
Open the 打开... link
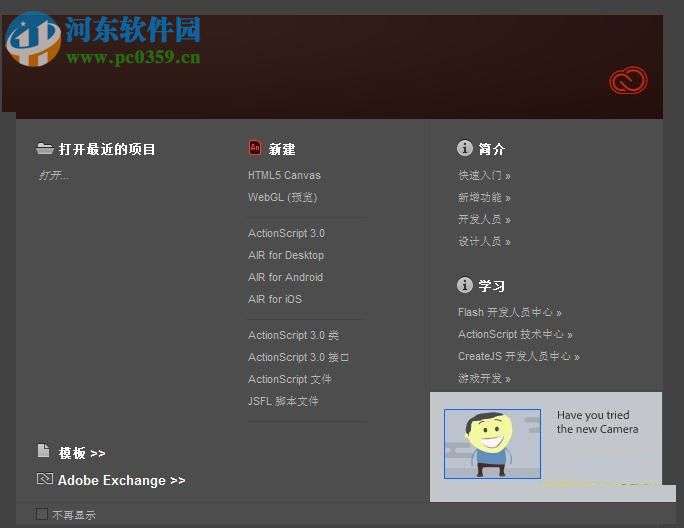point(54,175)
